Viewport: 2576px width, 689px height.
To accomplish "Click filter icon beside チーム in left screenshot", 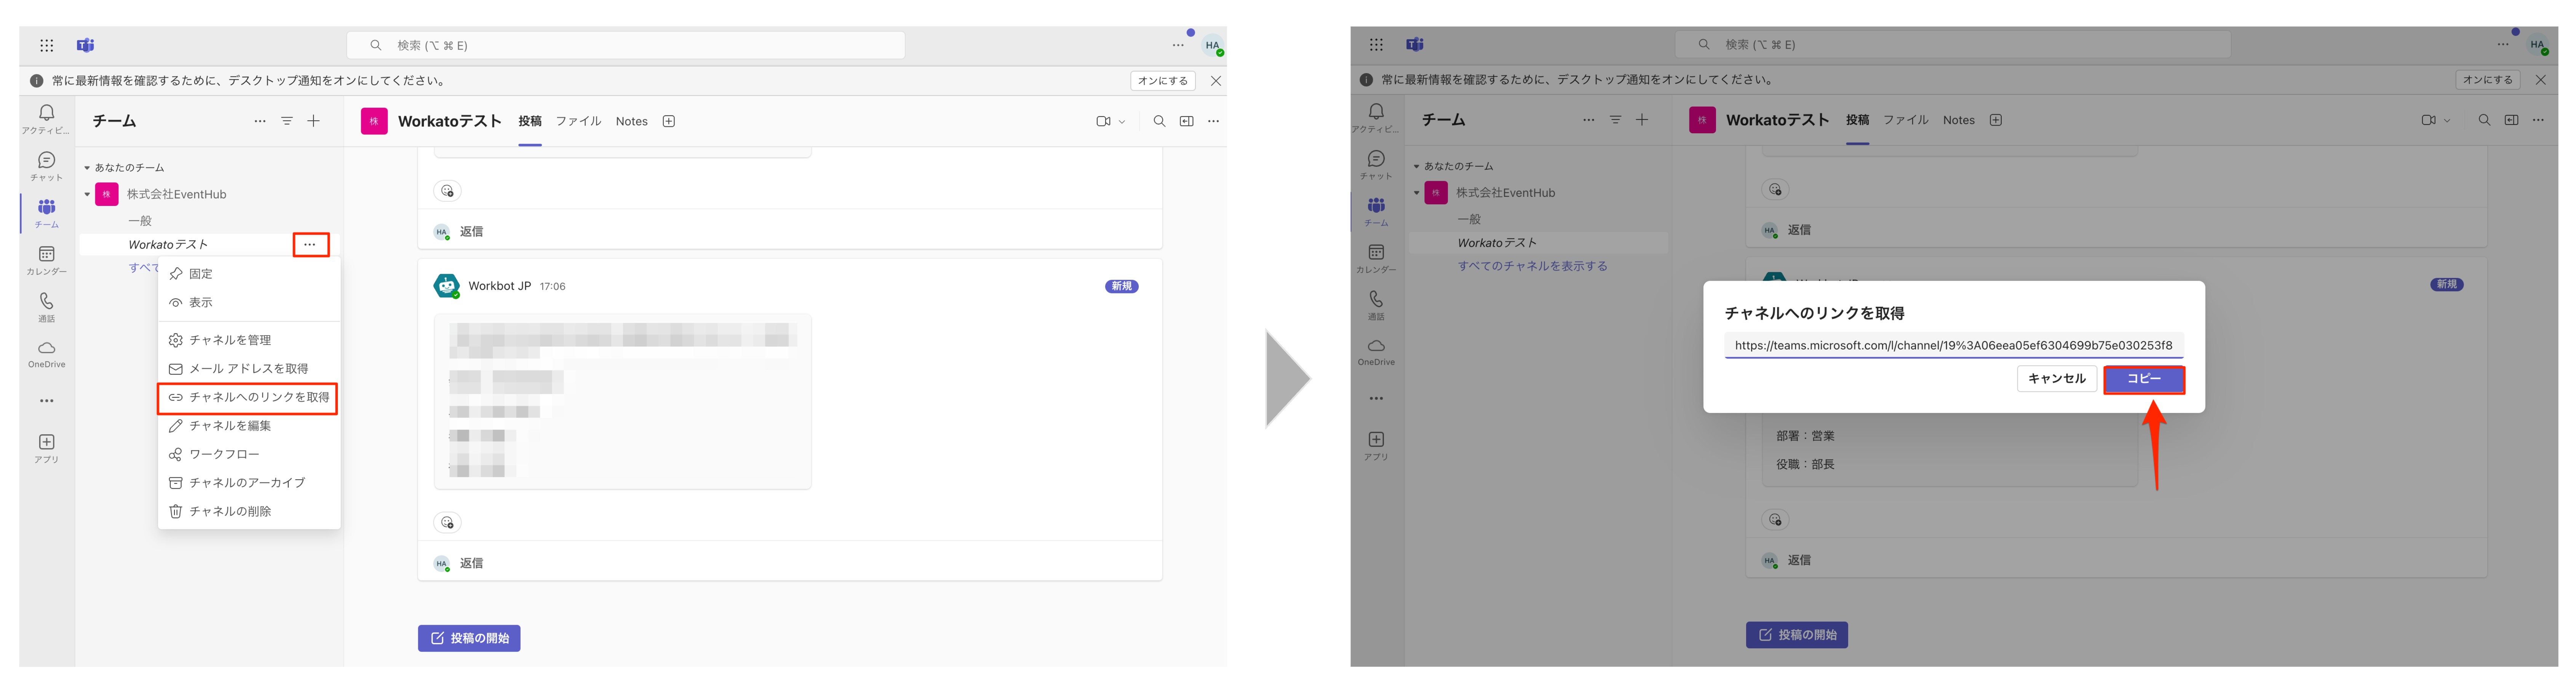I will point(287,121).
